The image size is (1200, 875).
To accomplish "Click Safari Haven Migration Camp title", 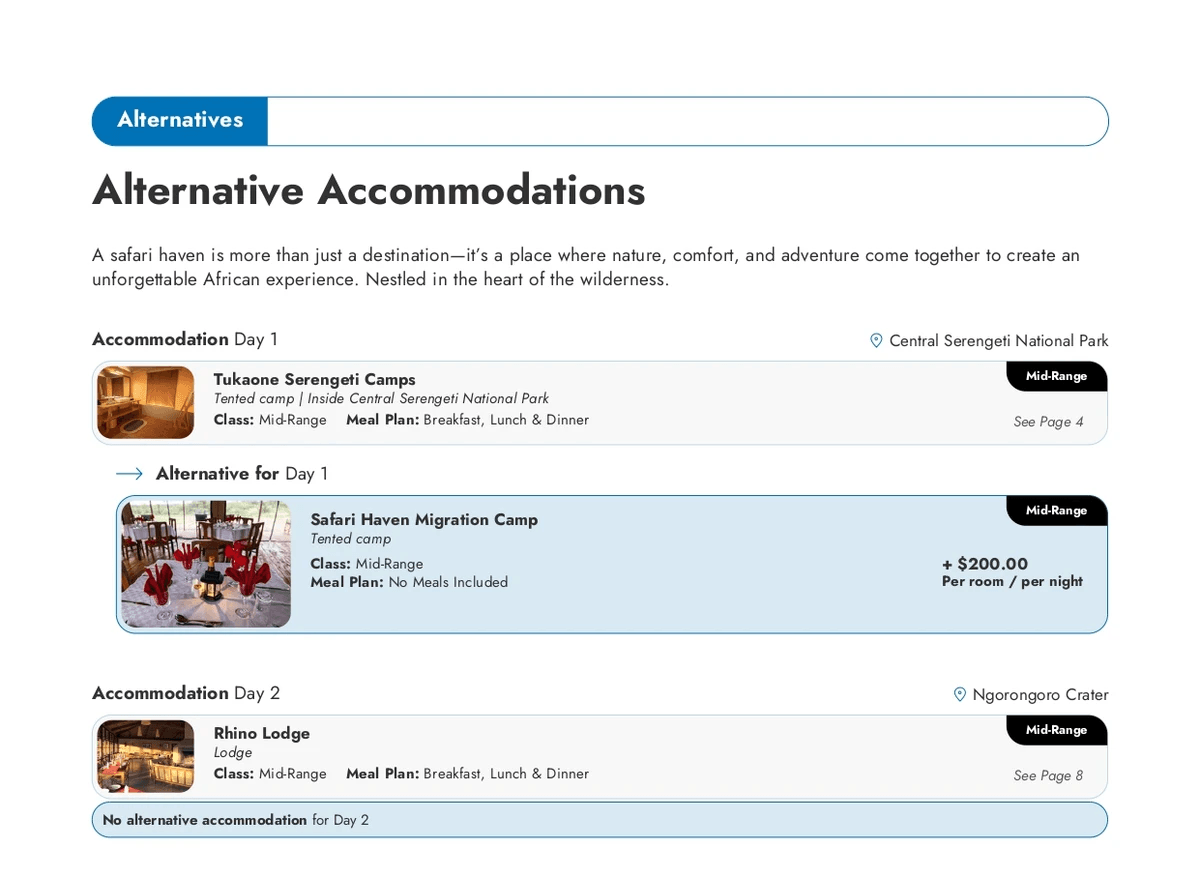I will pos(424,519).
